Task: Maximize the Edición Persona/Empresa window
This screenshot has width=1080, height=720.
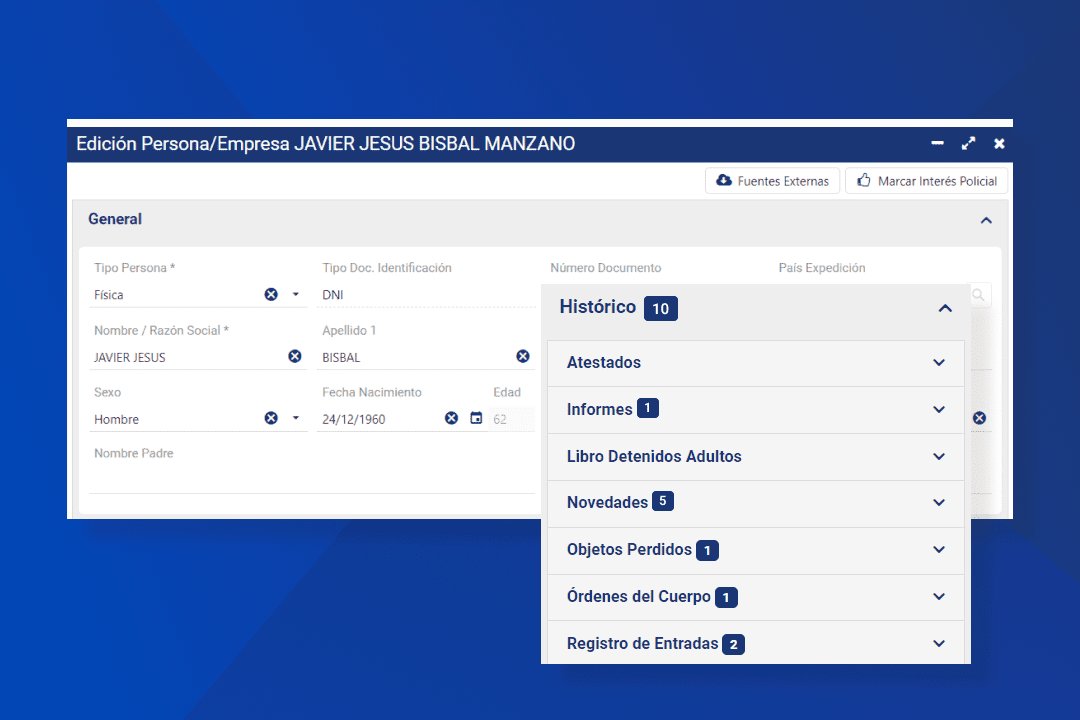Action: 968,143
